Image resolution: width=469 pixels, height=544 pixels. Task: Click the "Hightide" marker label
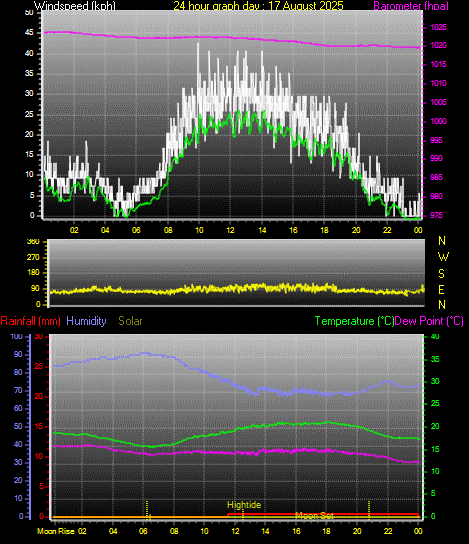coord(244,505)
